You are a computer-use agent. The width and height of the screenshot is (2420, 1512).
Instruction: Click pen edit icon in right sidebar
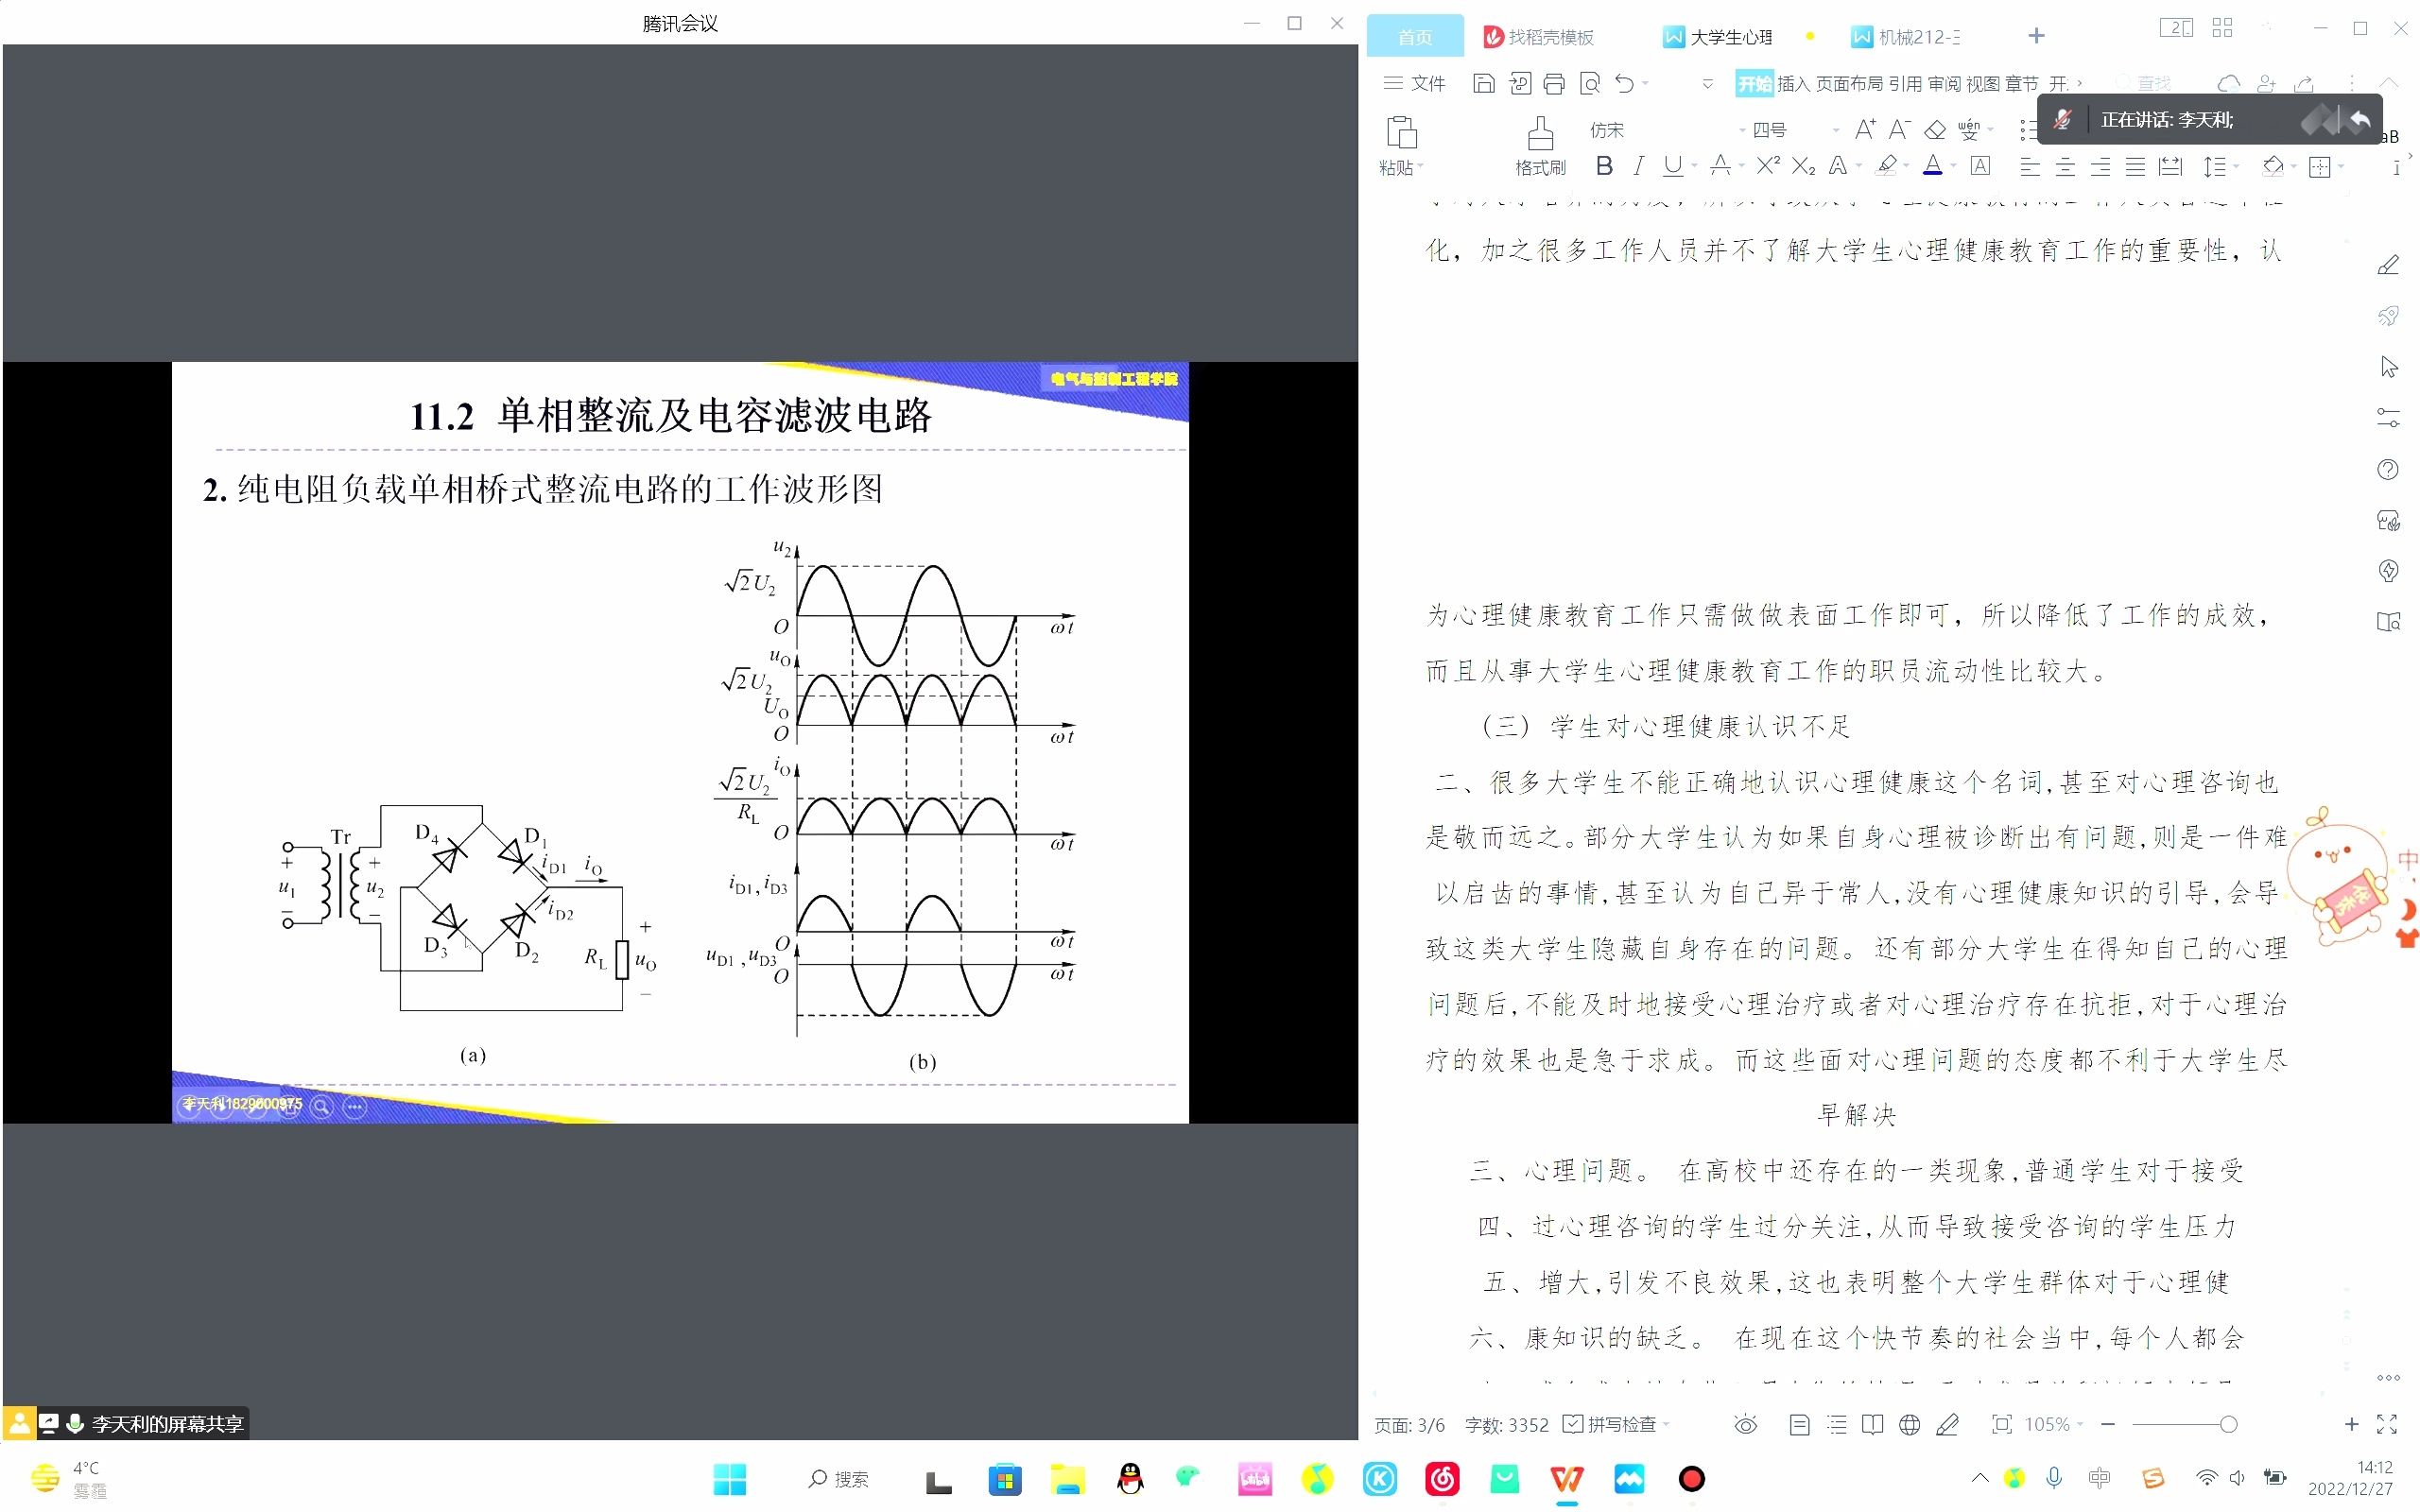pyautogui.click(x=2387, y=265)
